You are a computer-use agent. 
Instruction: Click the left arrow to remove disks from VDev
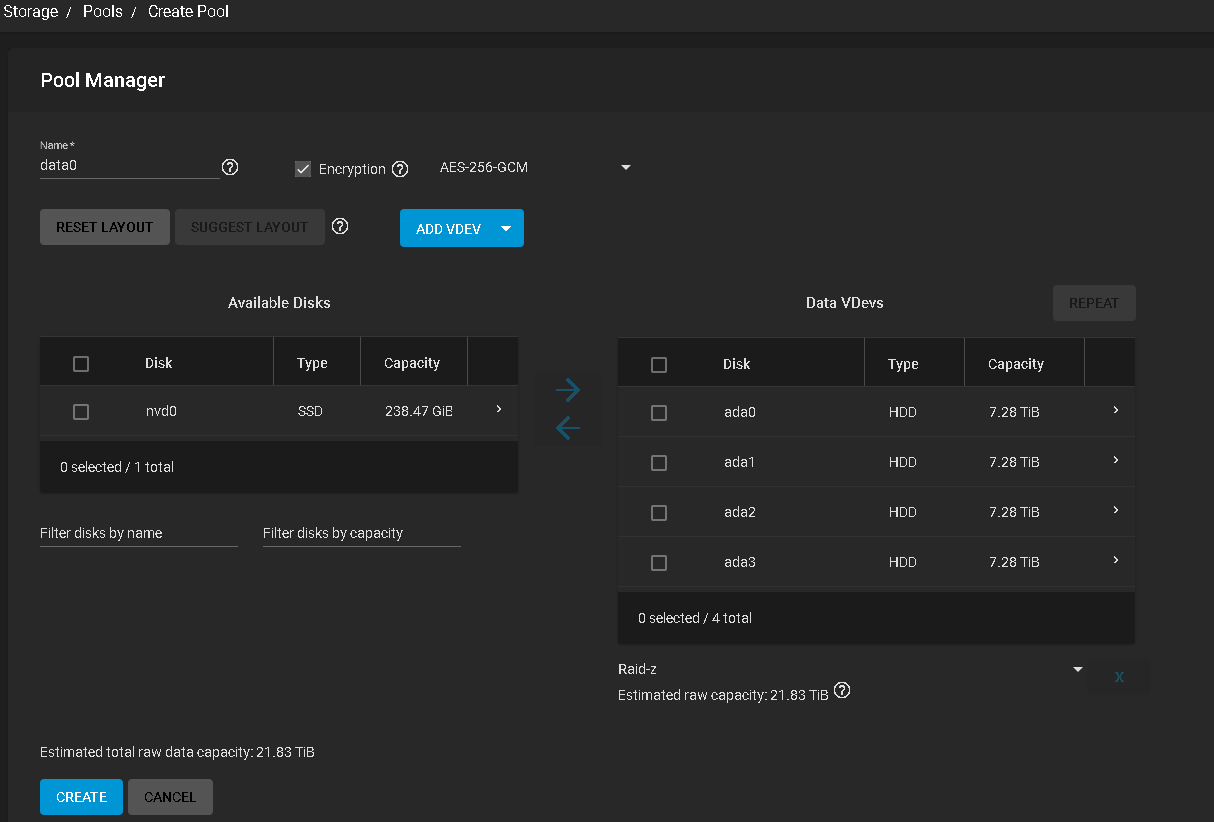click(567, 429)
